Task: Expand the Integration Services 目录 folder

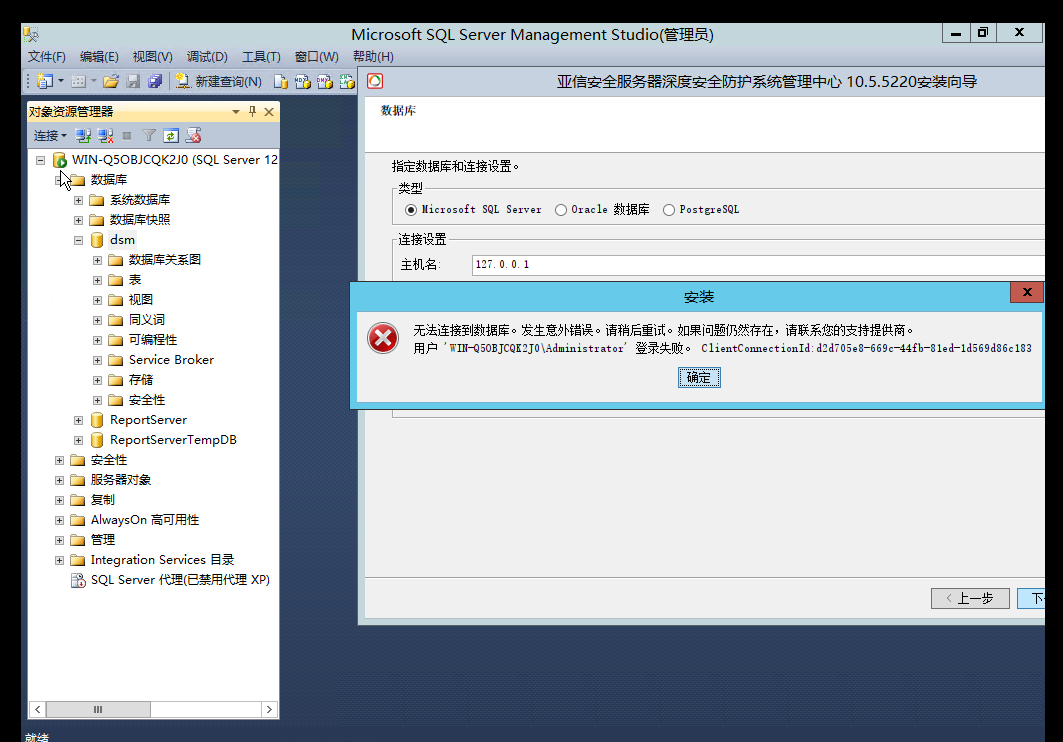Action: click(60, 560)
